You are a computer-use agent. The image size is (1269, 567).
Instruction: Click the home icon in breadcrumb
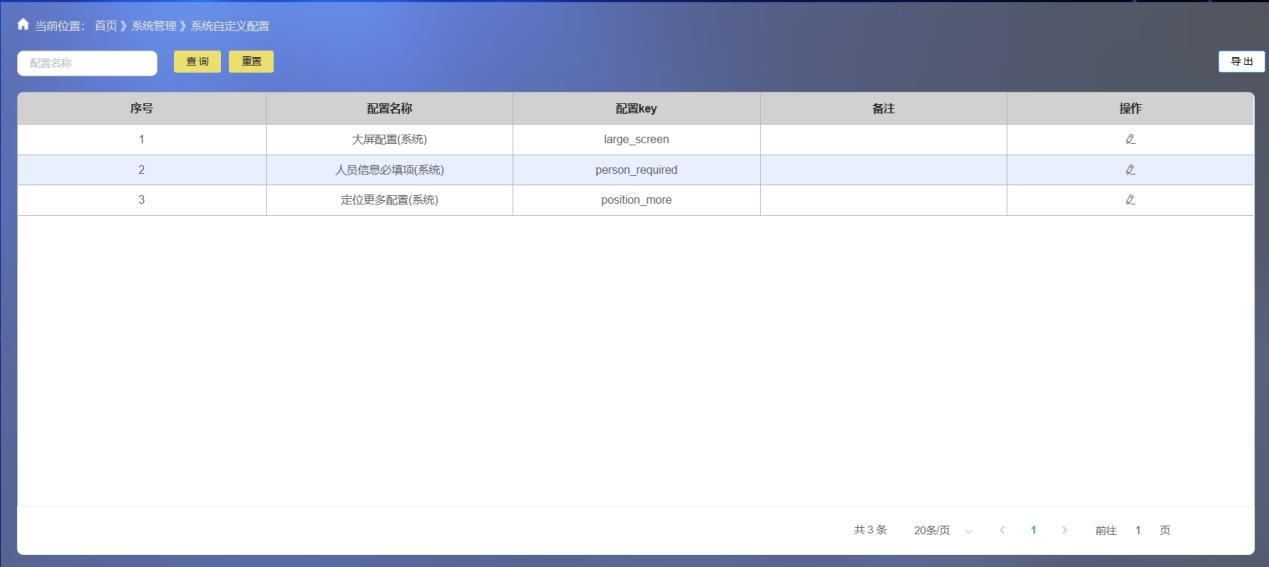point(23,25)
